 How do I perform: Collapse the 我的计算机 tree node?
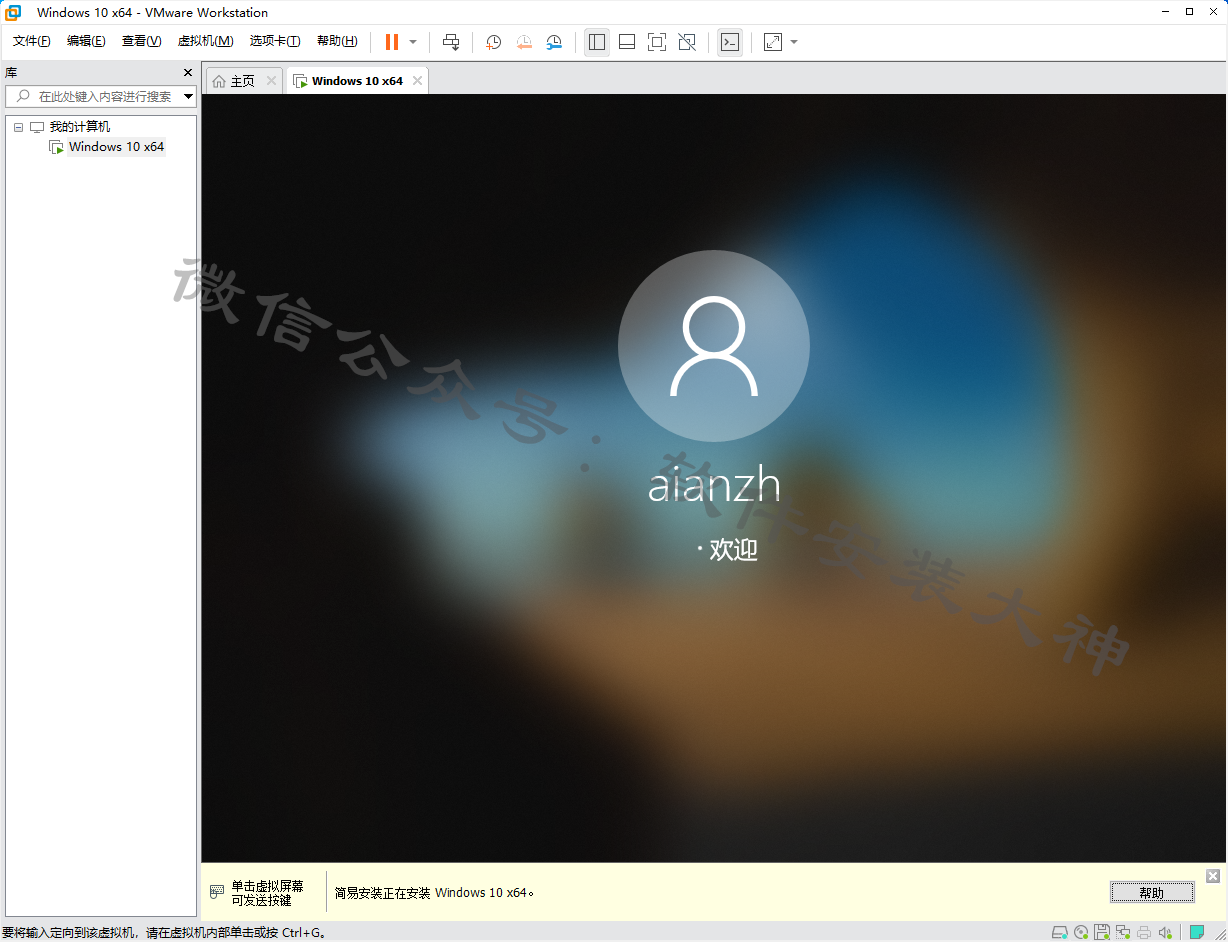18,127
